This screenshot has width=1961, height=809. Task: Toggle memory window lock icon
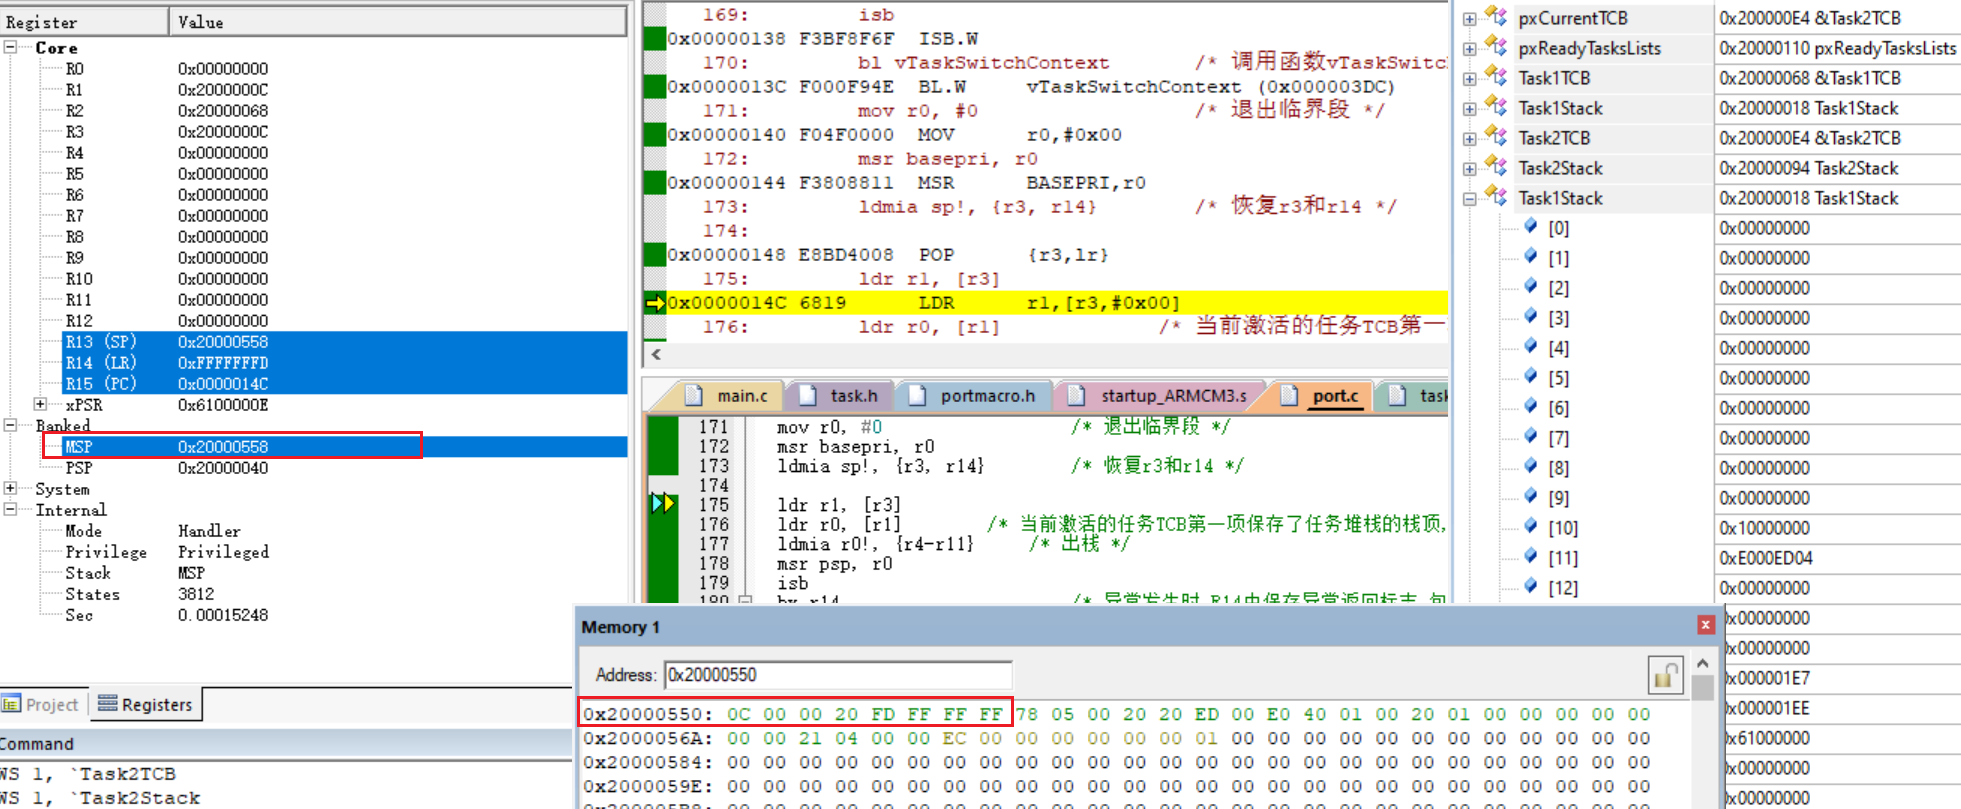click(x=1664, y=675)
